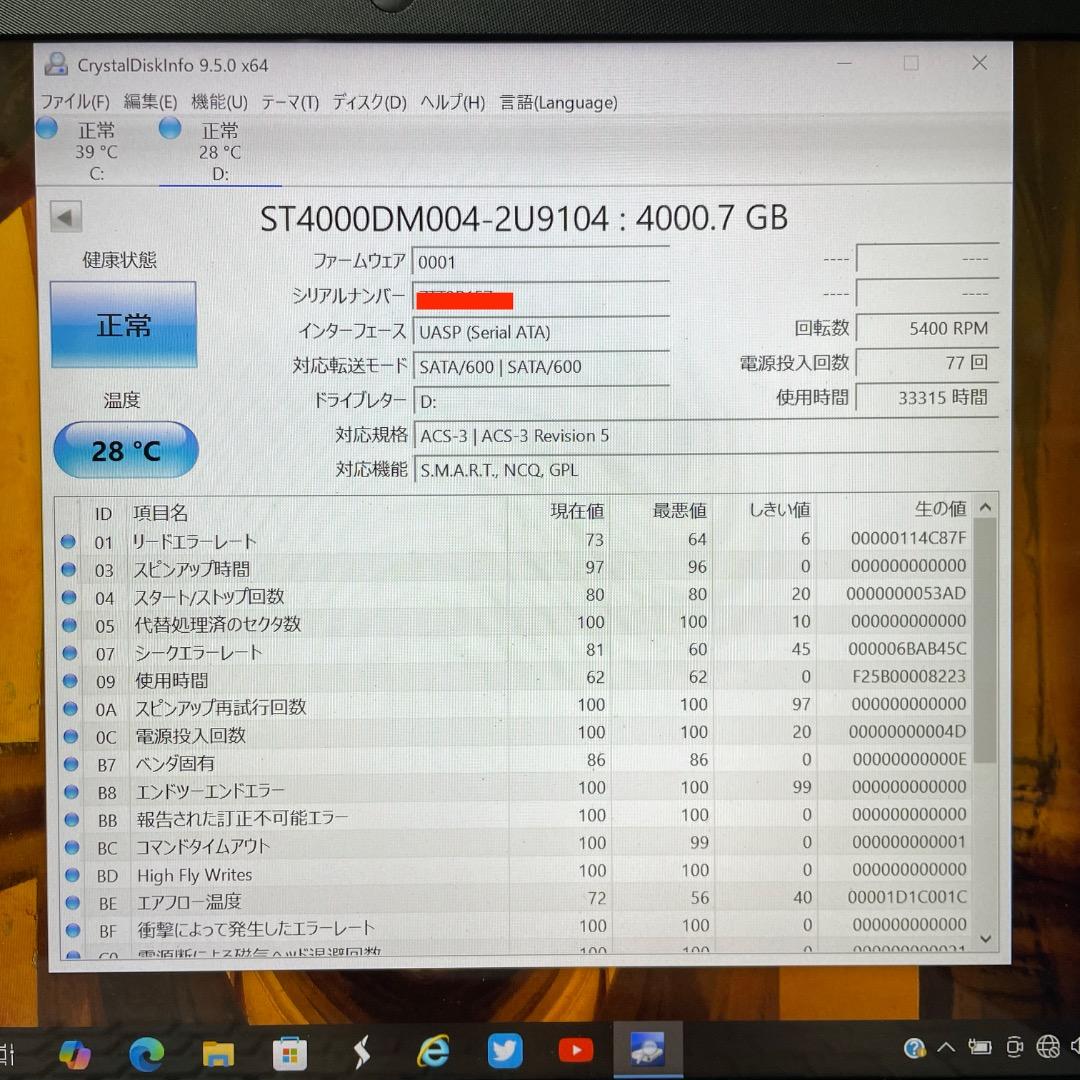Click the 最悪値 column header
The height and width of the screenshot is (1080, 1080).
tap(679, 510)
